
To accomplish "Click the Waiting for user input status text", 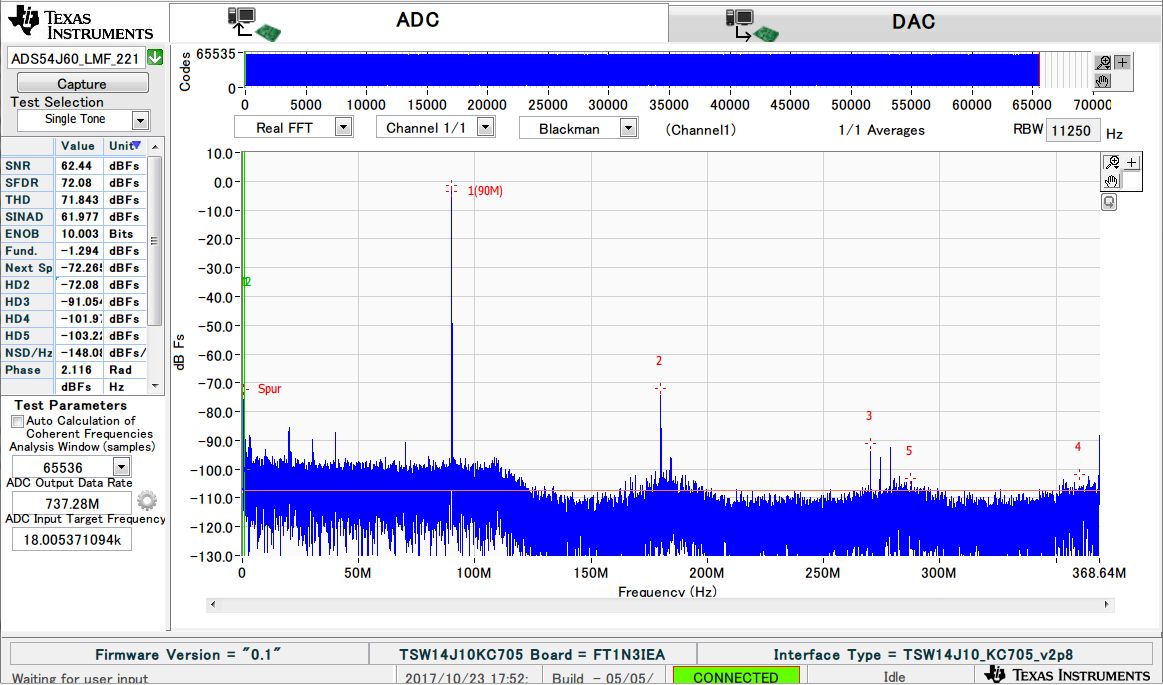I will [x=80, y=678].
